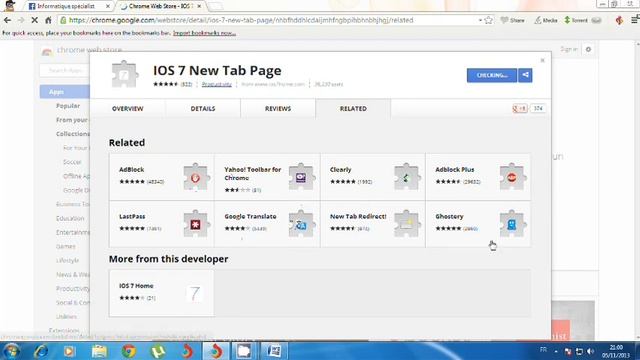Open the Windows Start button
Screen dimensions: 640x360
click(x=11, y=351)
